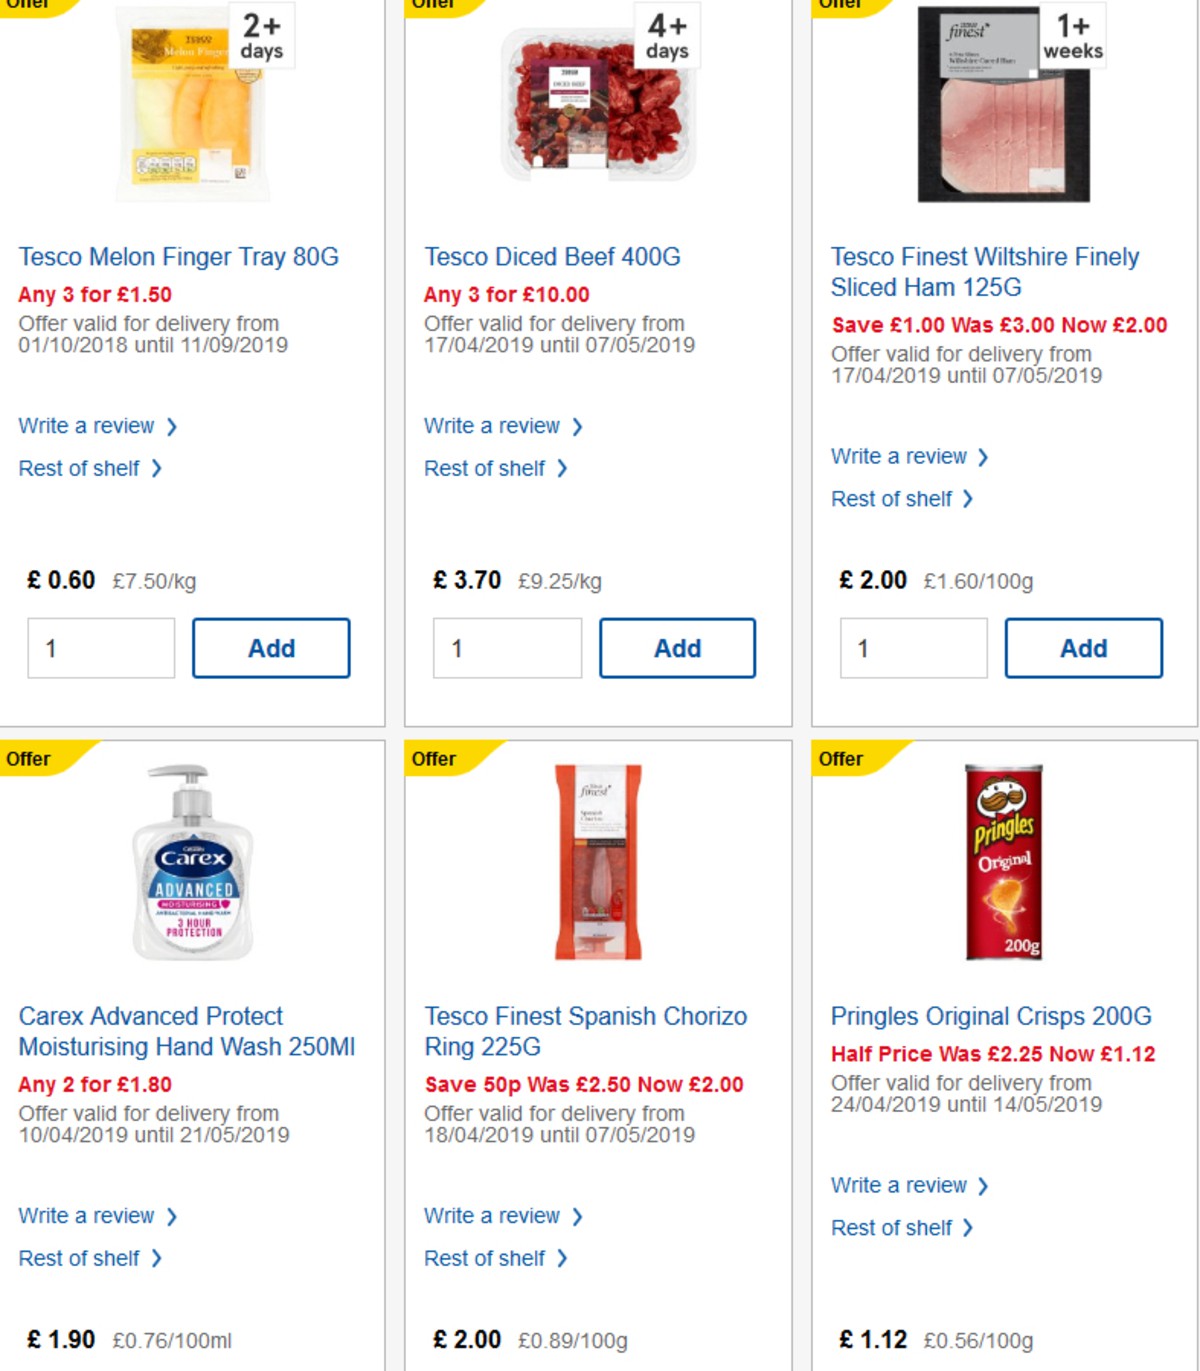Expand the Write a review chevron for Chorizo
This screenshot has height=1371, width=1200.
(577, 1216)
